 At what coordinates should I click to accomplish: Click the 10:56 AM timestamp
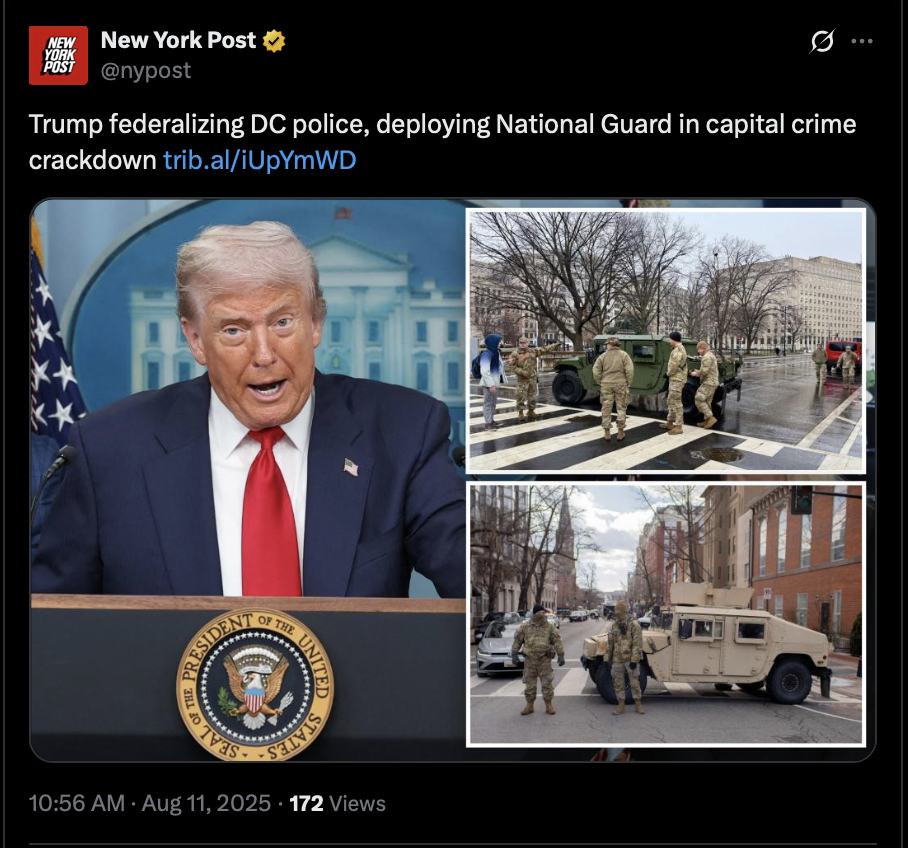[x=76, y=803]
